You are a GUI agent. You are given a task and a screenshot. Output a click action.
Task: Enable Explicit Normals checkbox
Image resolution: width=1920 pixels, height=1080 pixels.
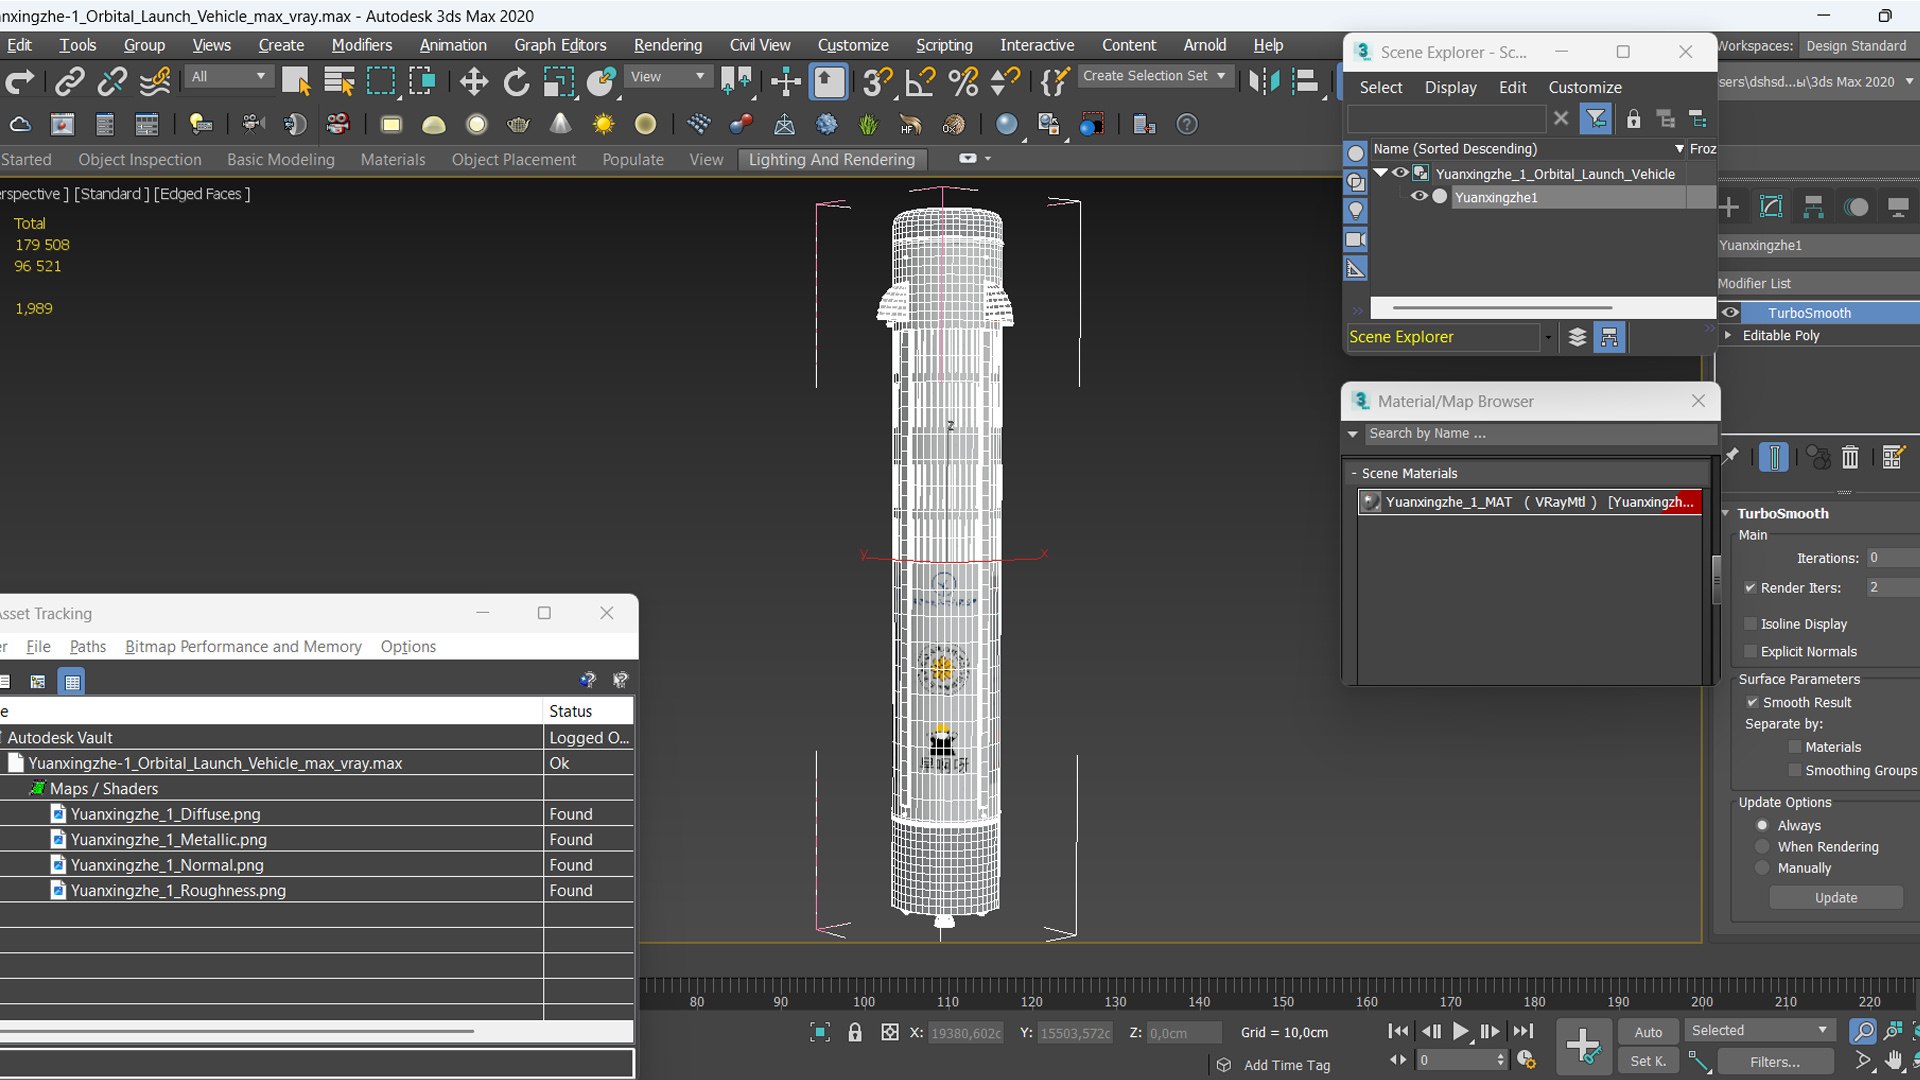coord(1750,651)
